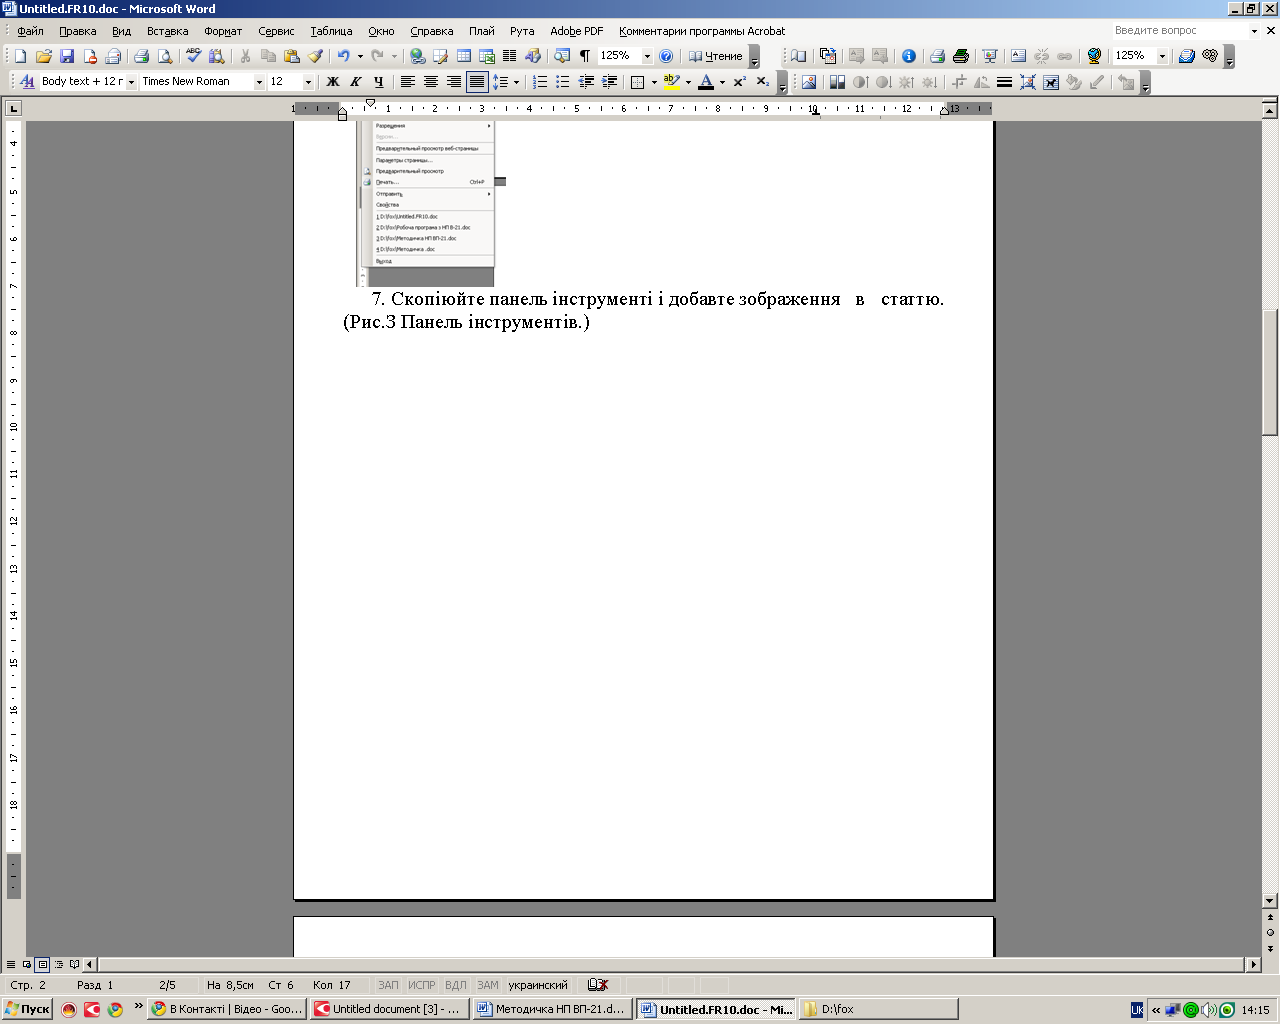
Task: Undo the last action
Action: pos(343,56)
